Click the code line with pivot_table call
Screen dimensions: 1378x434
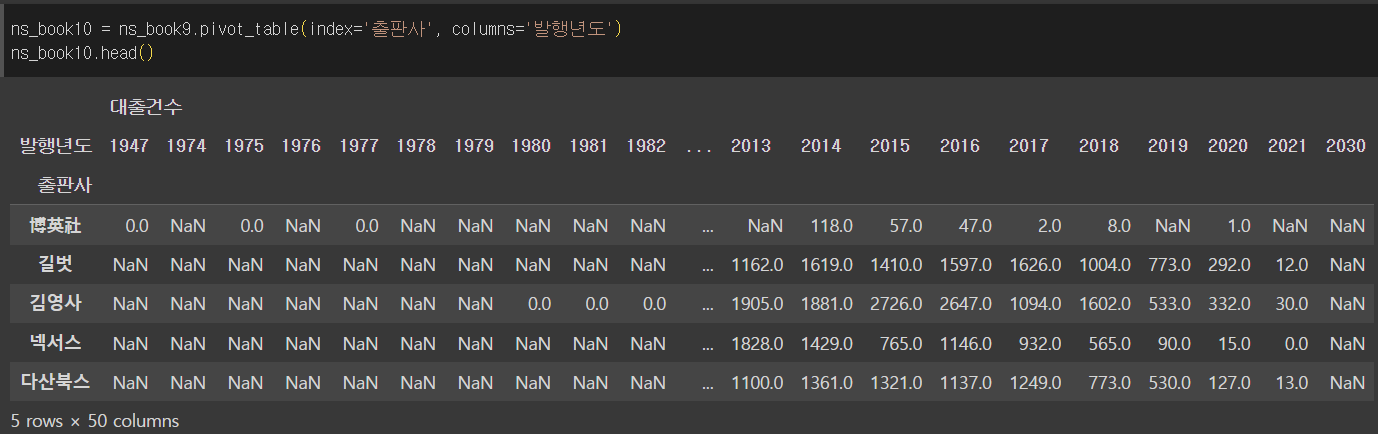point(317,30)
